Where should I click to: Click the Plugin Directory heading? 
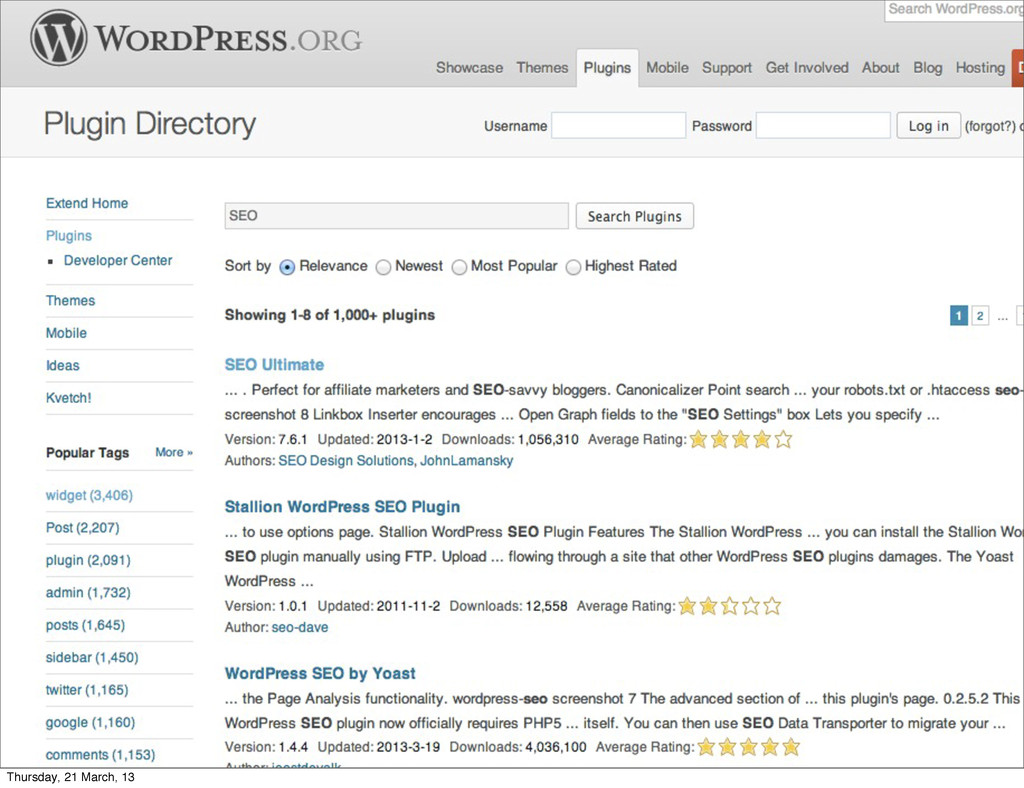[x=150, y=124]
